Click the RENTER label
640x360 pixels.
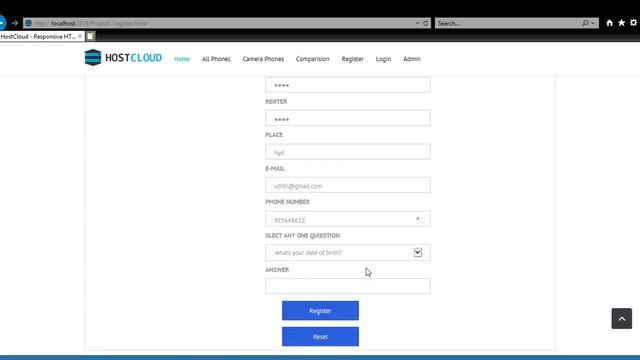(276, 101)
